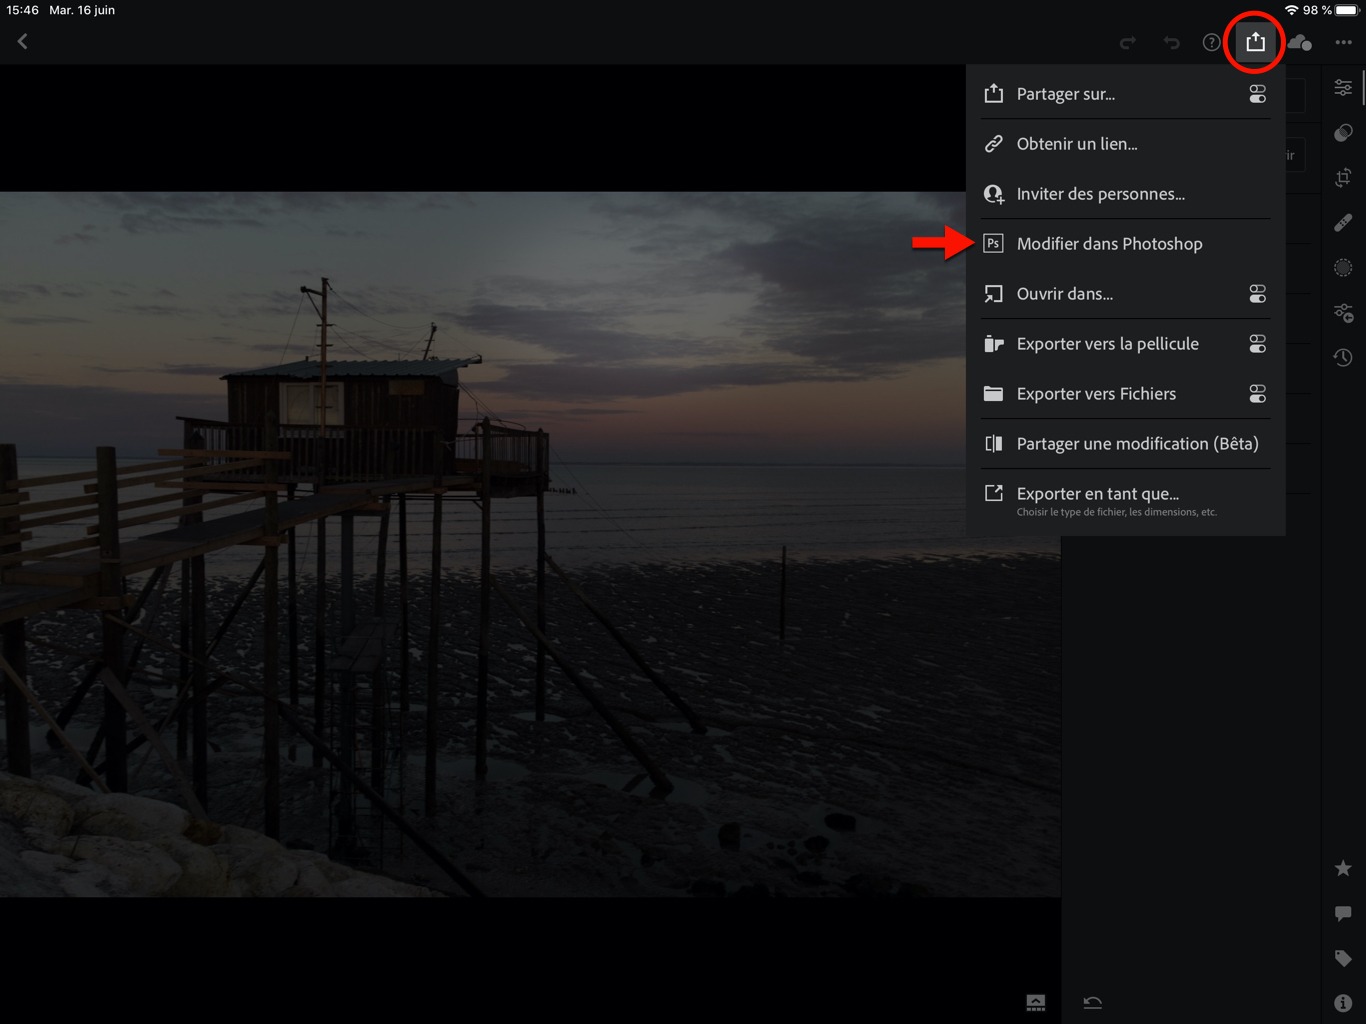Image resolution: width=1366 pixels, height=1024 pixels.
Task: Open the versions sliders icon
Action: click(1343, 313)
